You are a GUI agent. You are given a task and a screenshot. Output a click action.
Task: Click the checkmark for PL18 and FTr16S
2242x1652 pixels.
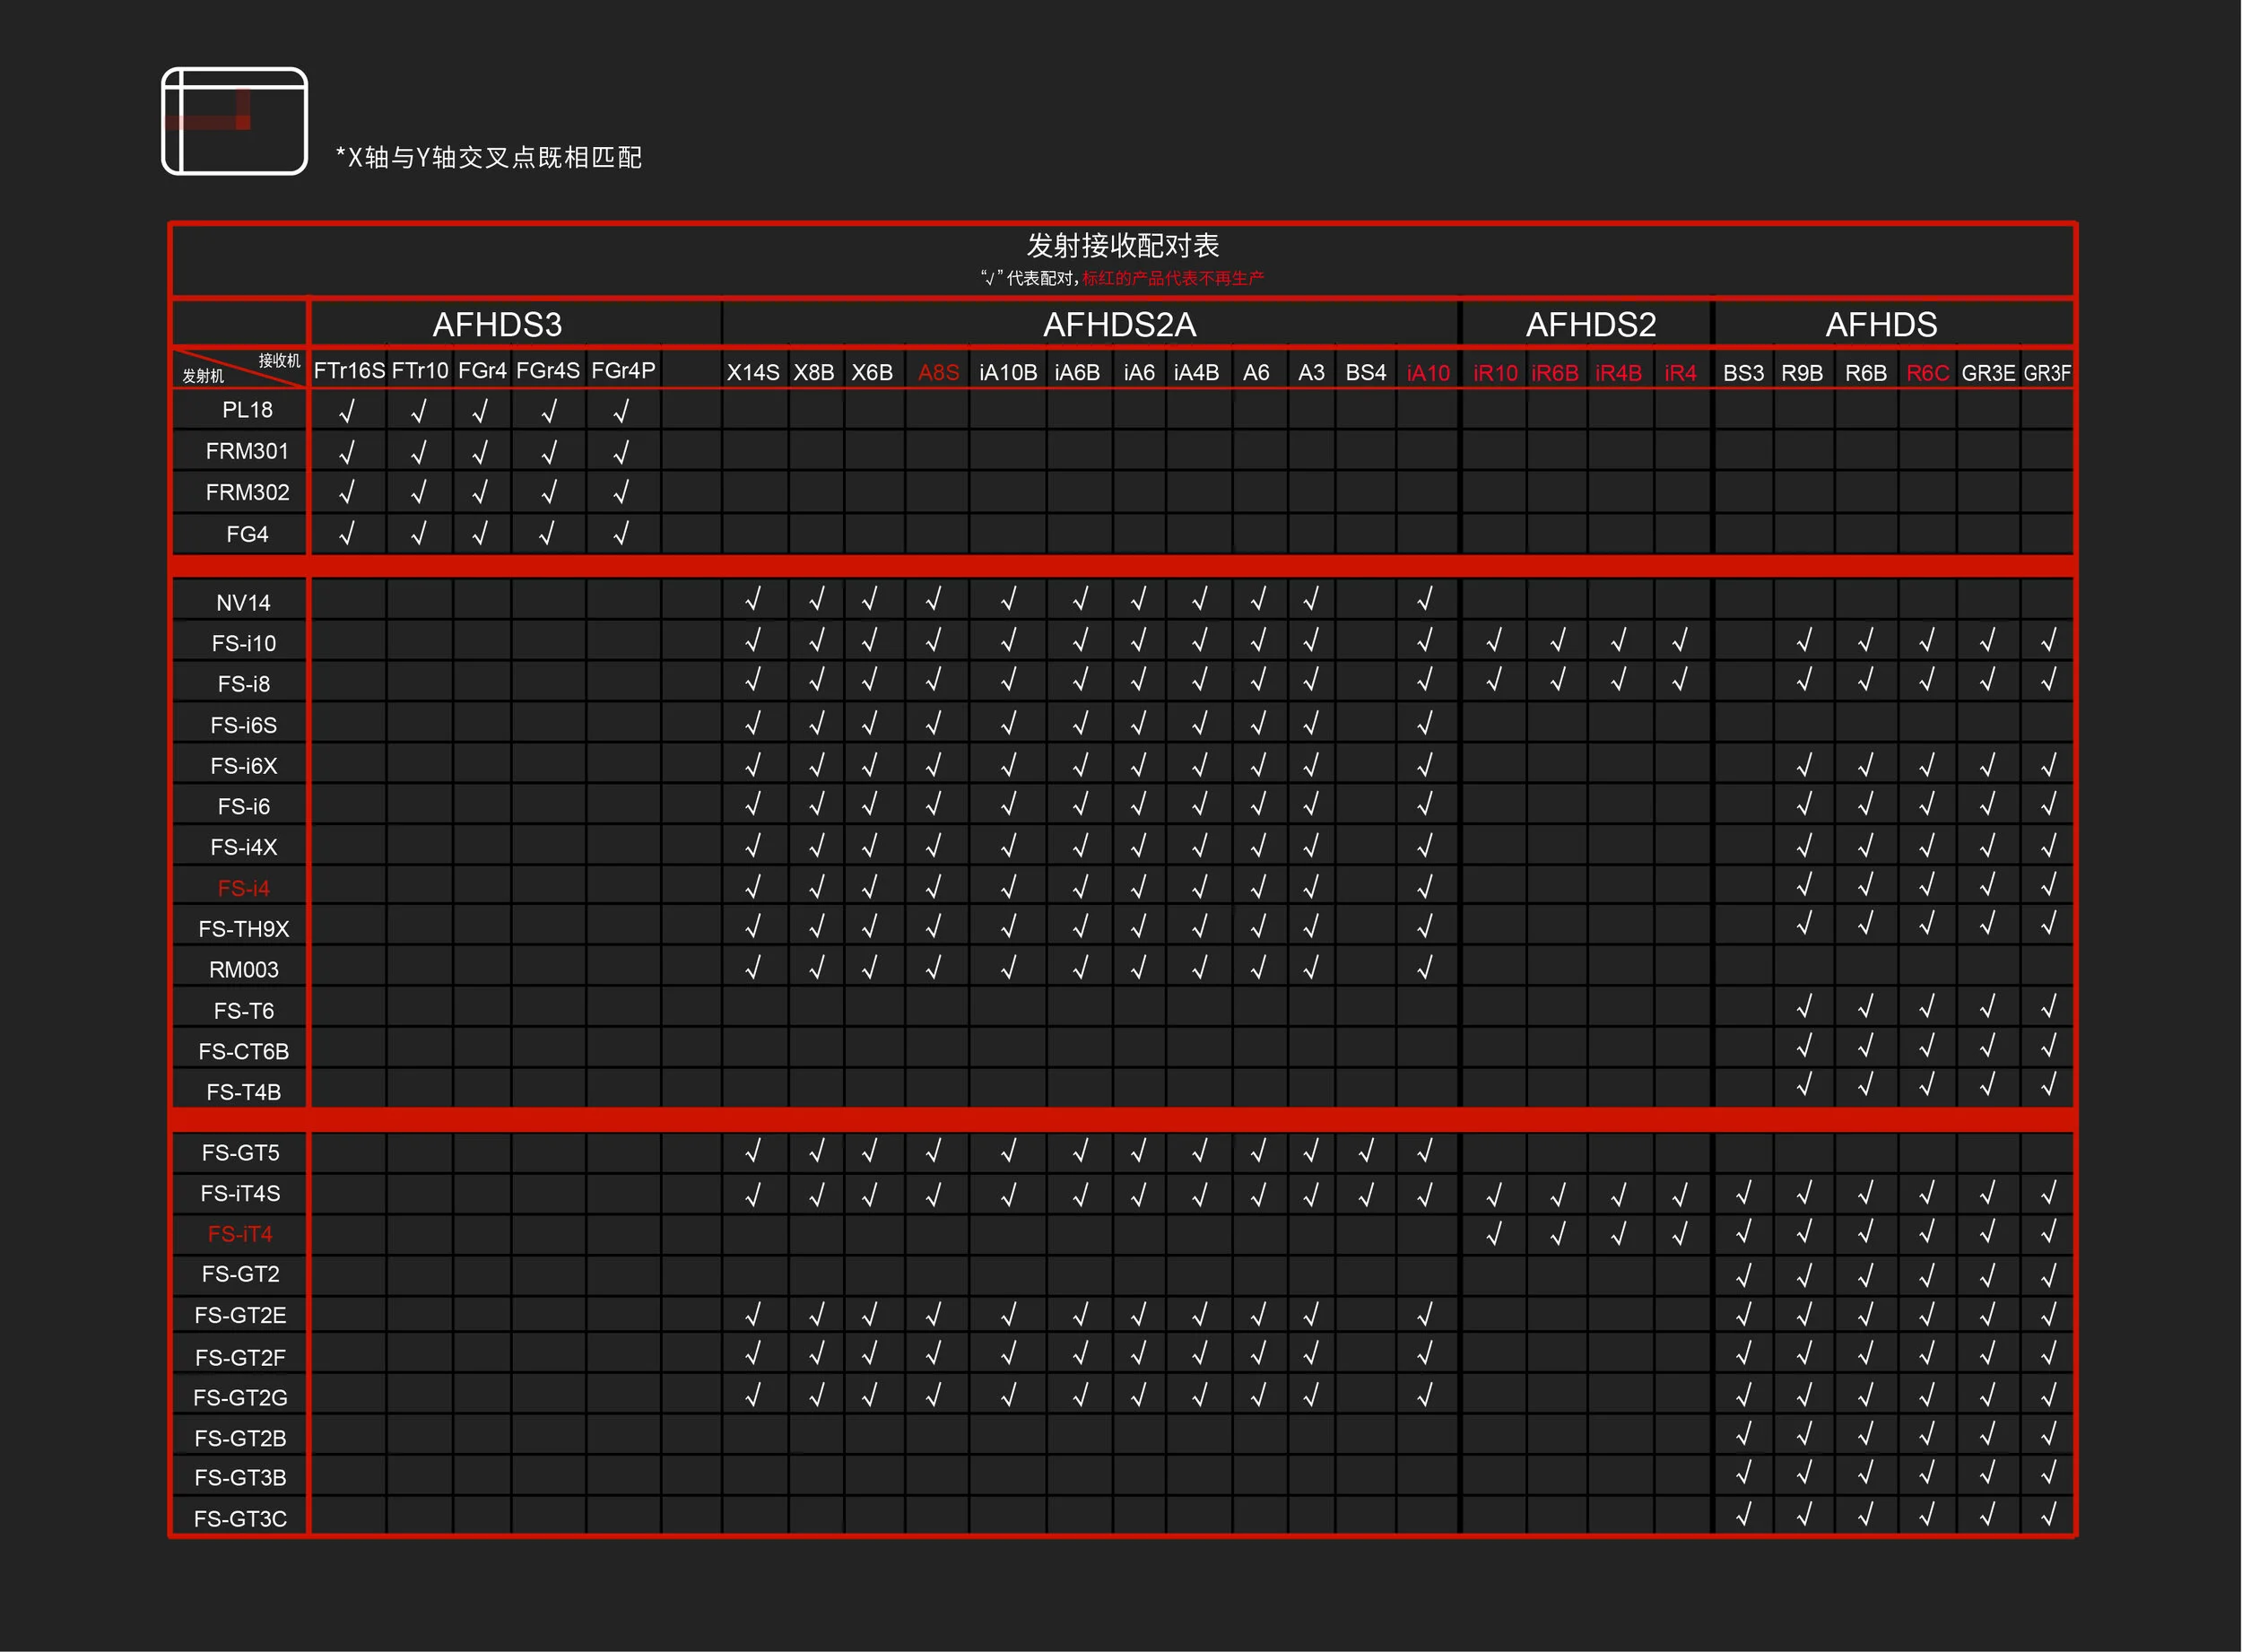coord(347,411)
